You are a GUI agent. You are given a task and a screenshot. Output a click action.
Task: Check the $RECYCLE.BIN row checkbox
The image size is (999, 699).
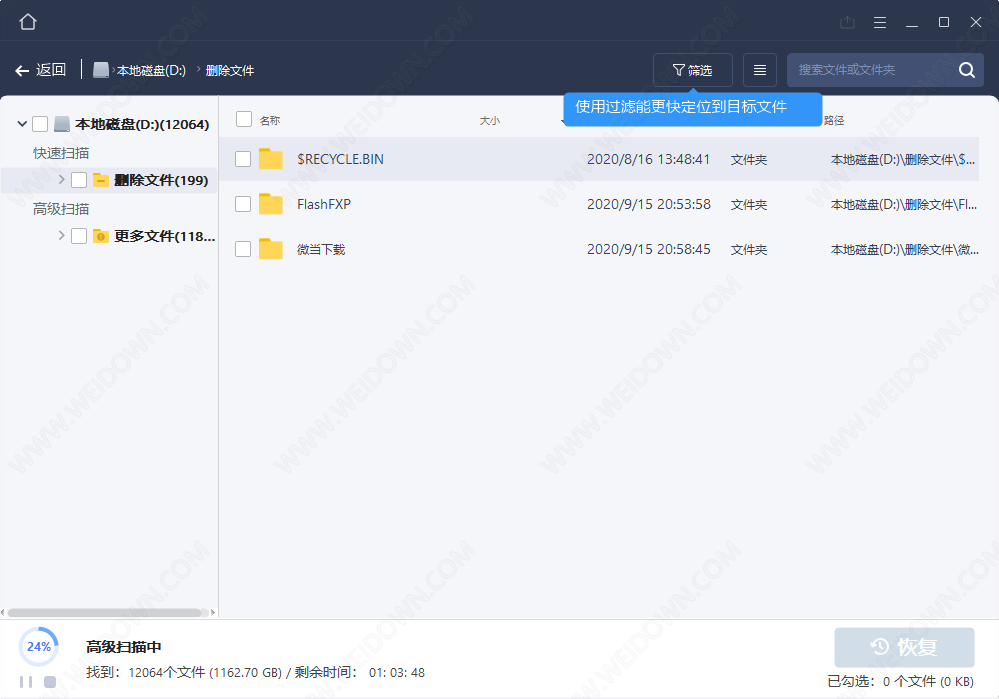(x=243, y=159)
